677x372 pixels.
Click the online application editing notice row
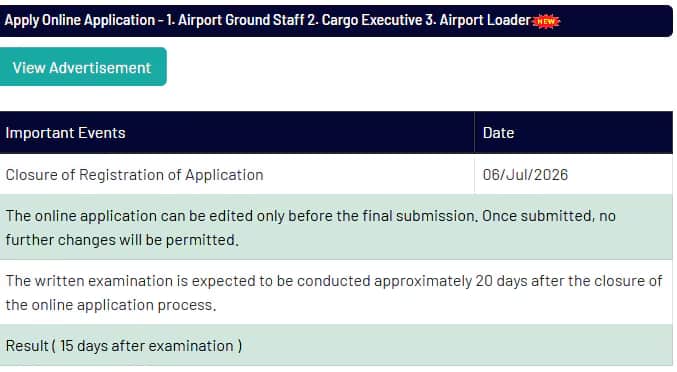point(336,227)
